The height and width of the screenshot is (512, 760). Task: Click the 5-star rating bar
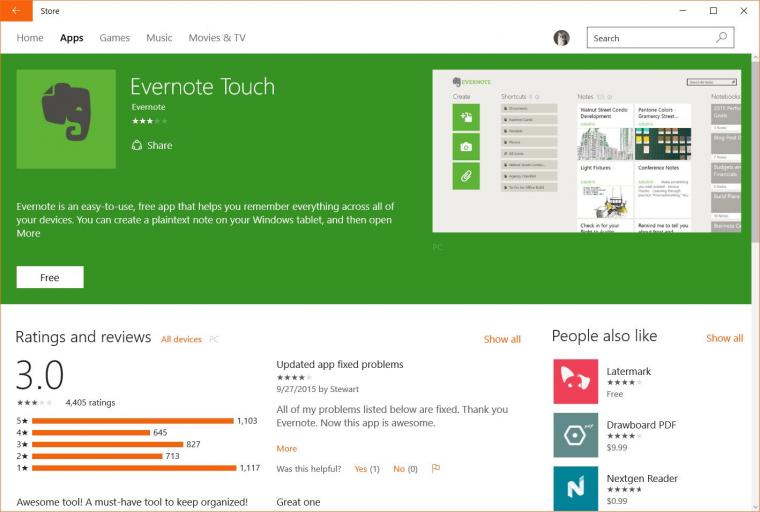tap(133, 421)
